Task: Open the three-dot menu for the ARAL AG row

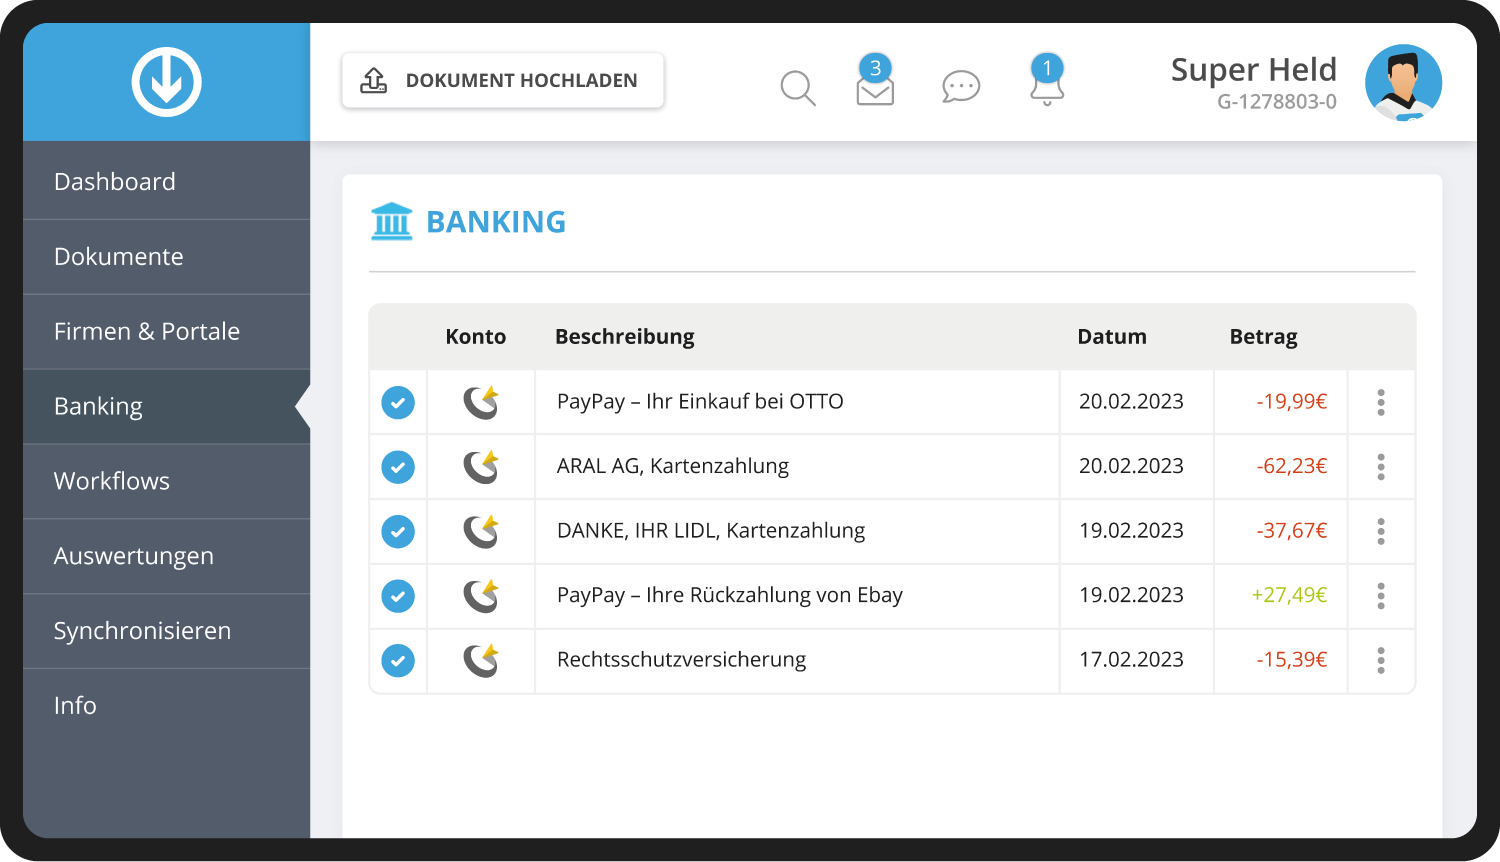Action: [x=1381, y=466]
